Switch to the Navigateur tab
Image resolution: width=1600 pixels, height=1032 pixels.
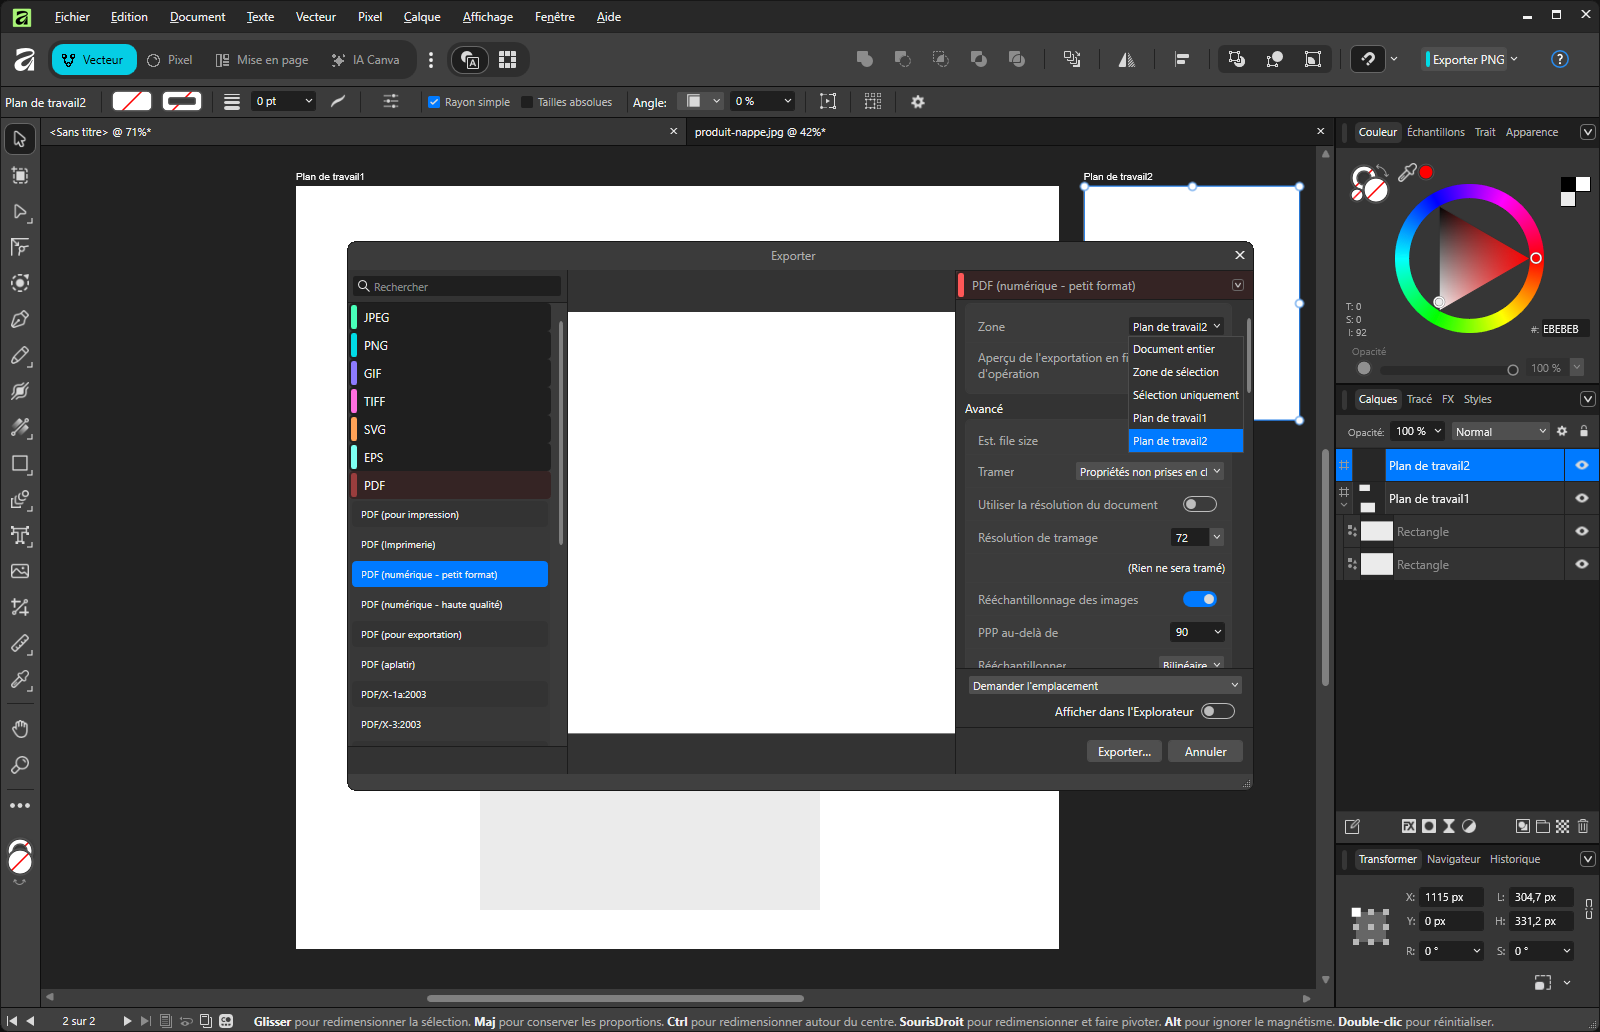coord(1453,859)
